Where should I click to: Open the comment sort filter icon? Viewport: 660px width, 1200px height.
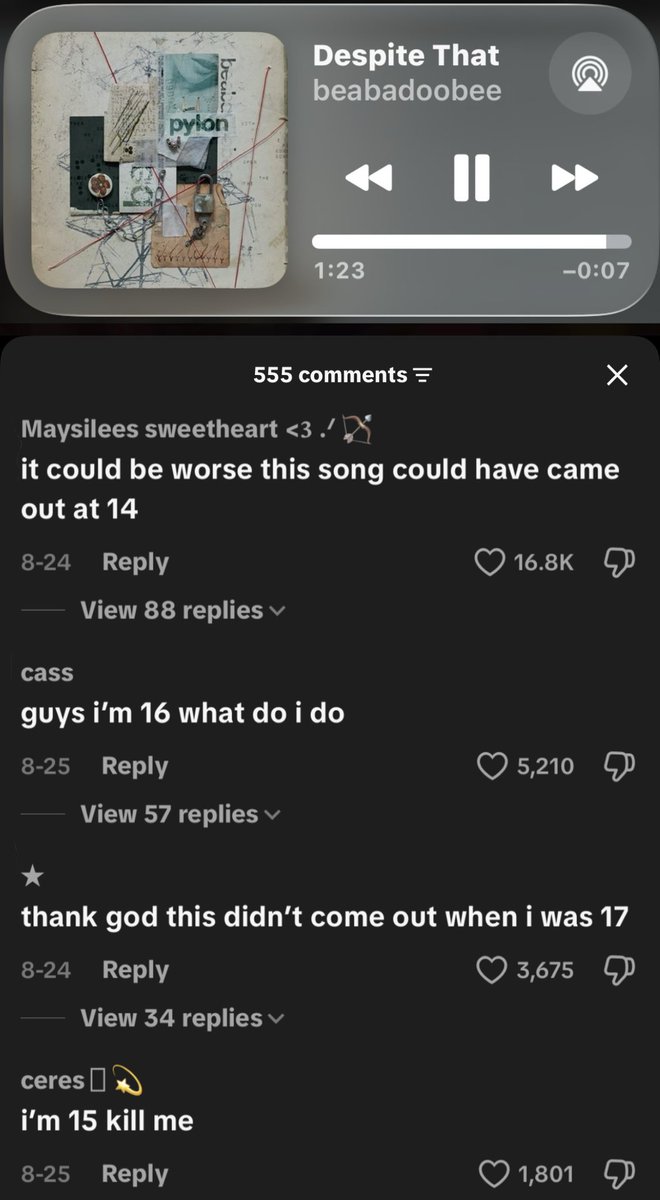tap(422, 376)
